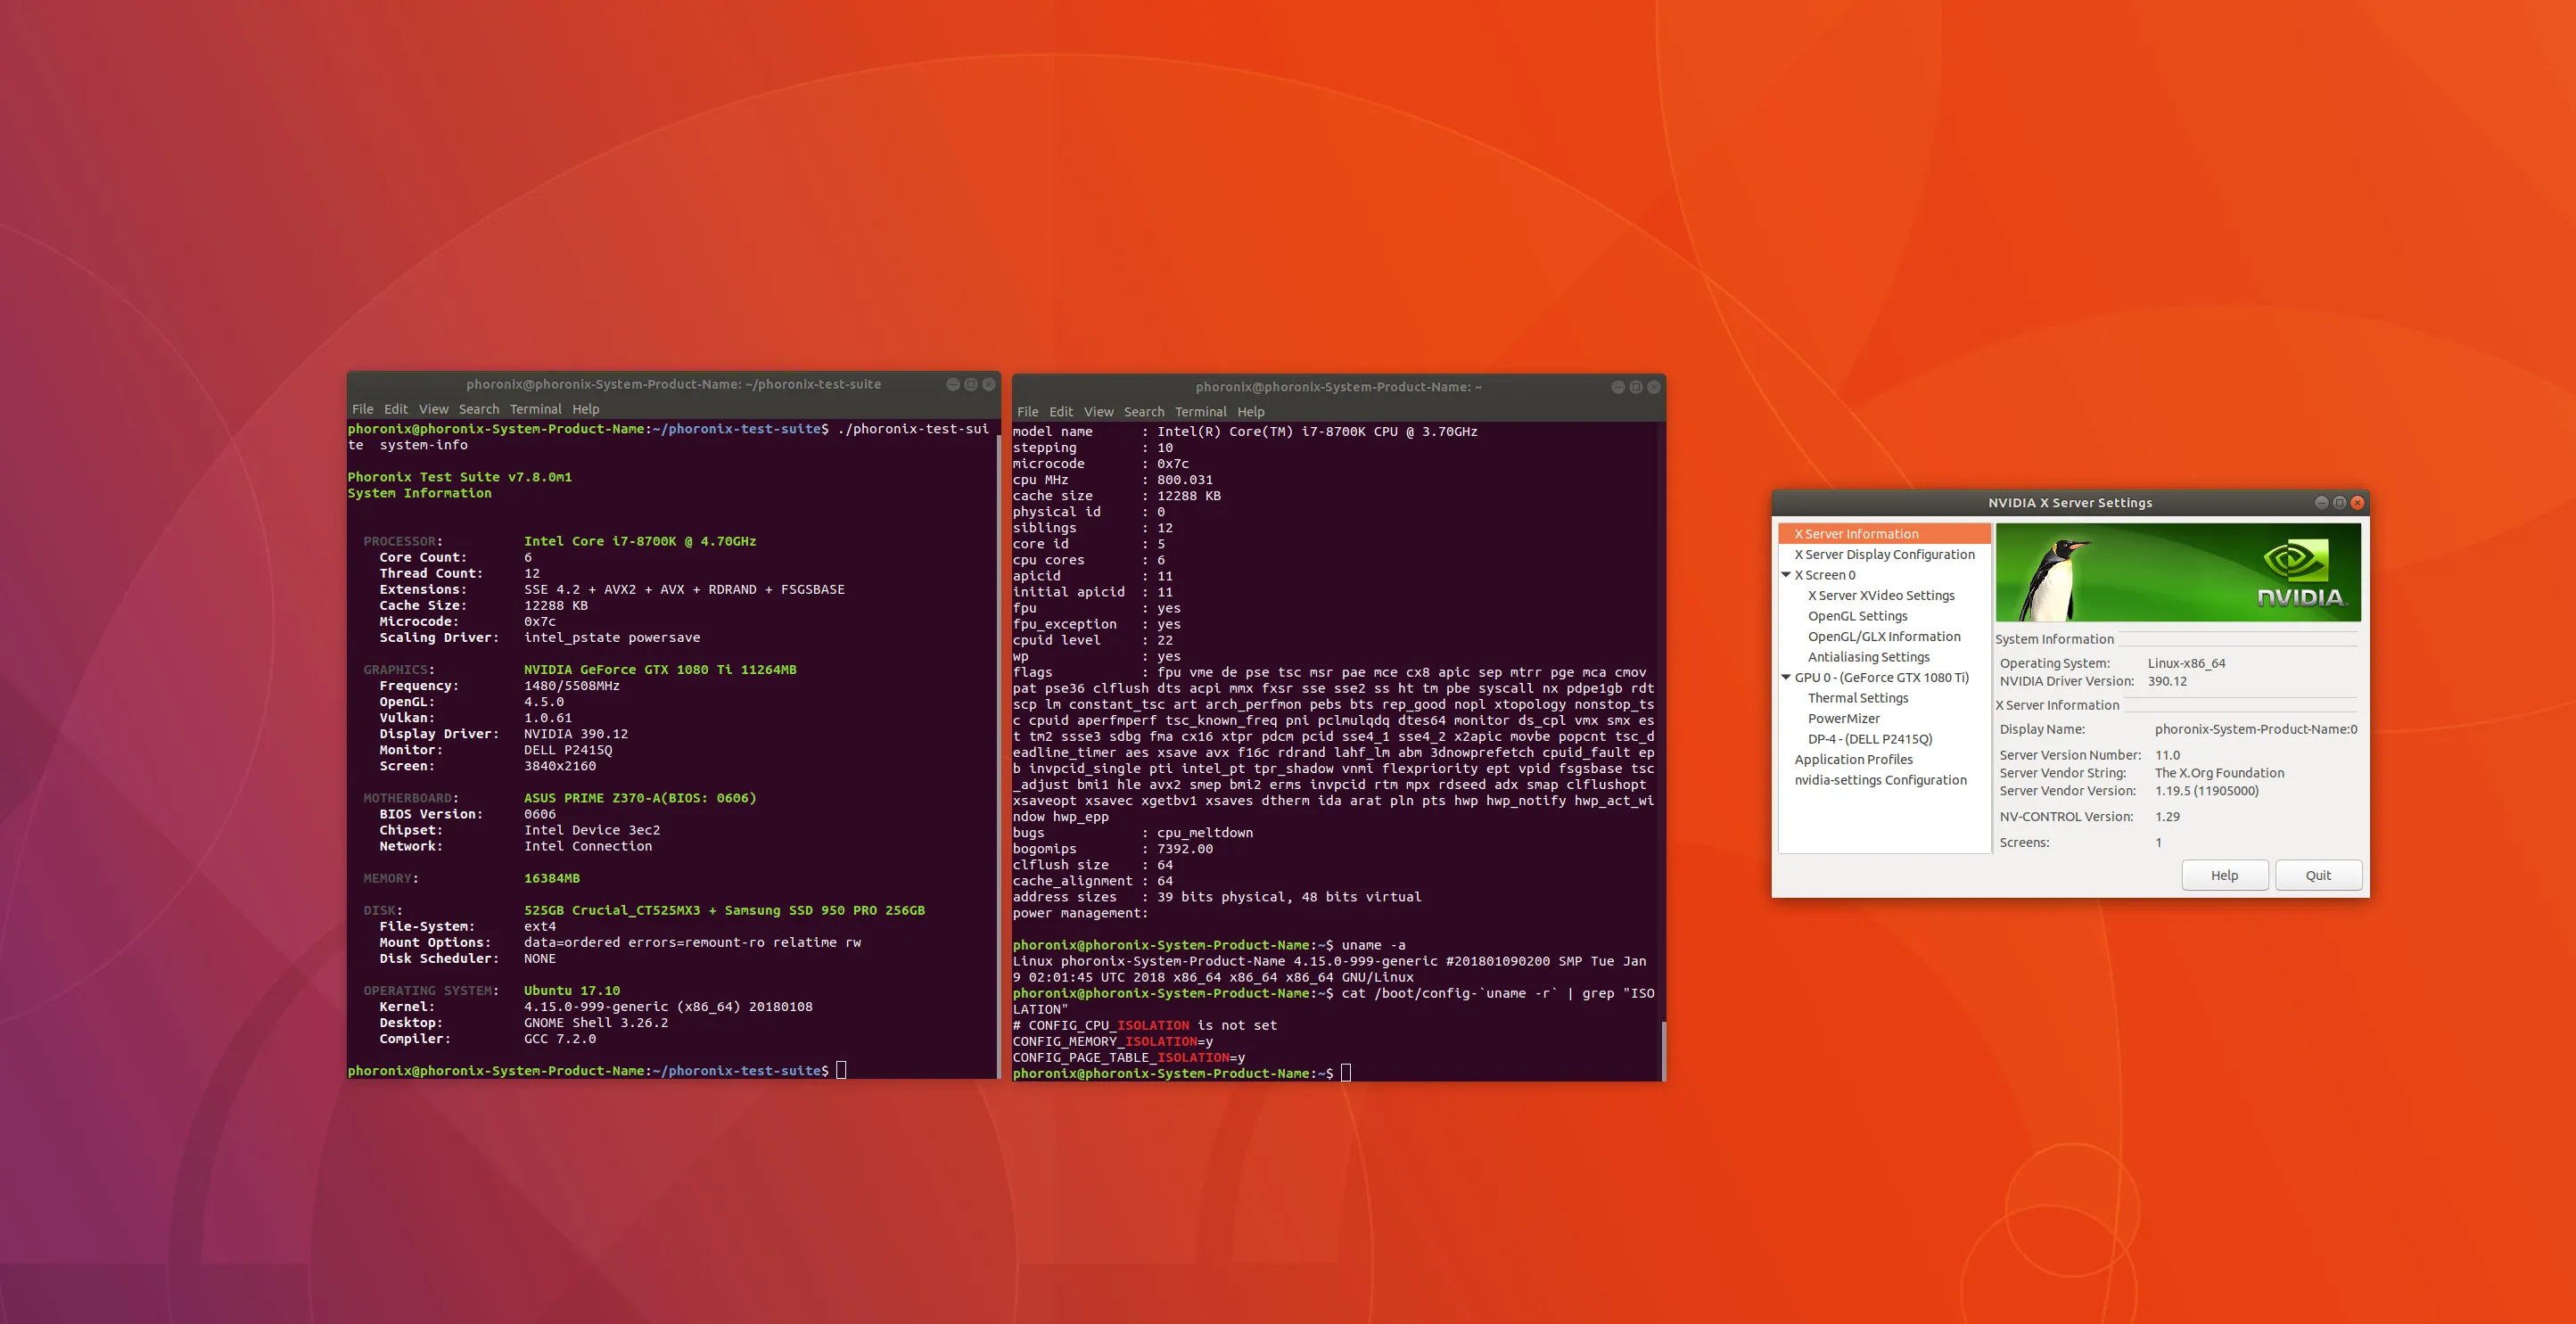Open Help menu in phoronix-test-suite terminal
Screen dimensions: 2576x1324
[x=585, y=409]
